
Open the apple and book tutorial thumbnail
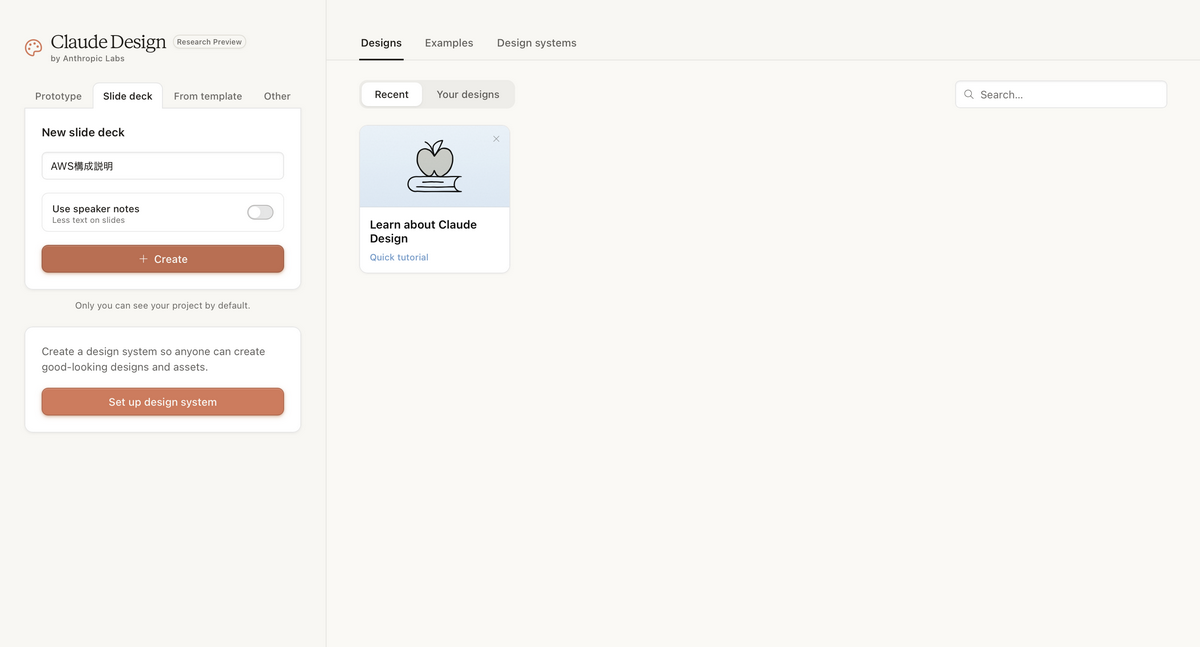(435, 166)
